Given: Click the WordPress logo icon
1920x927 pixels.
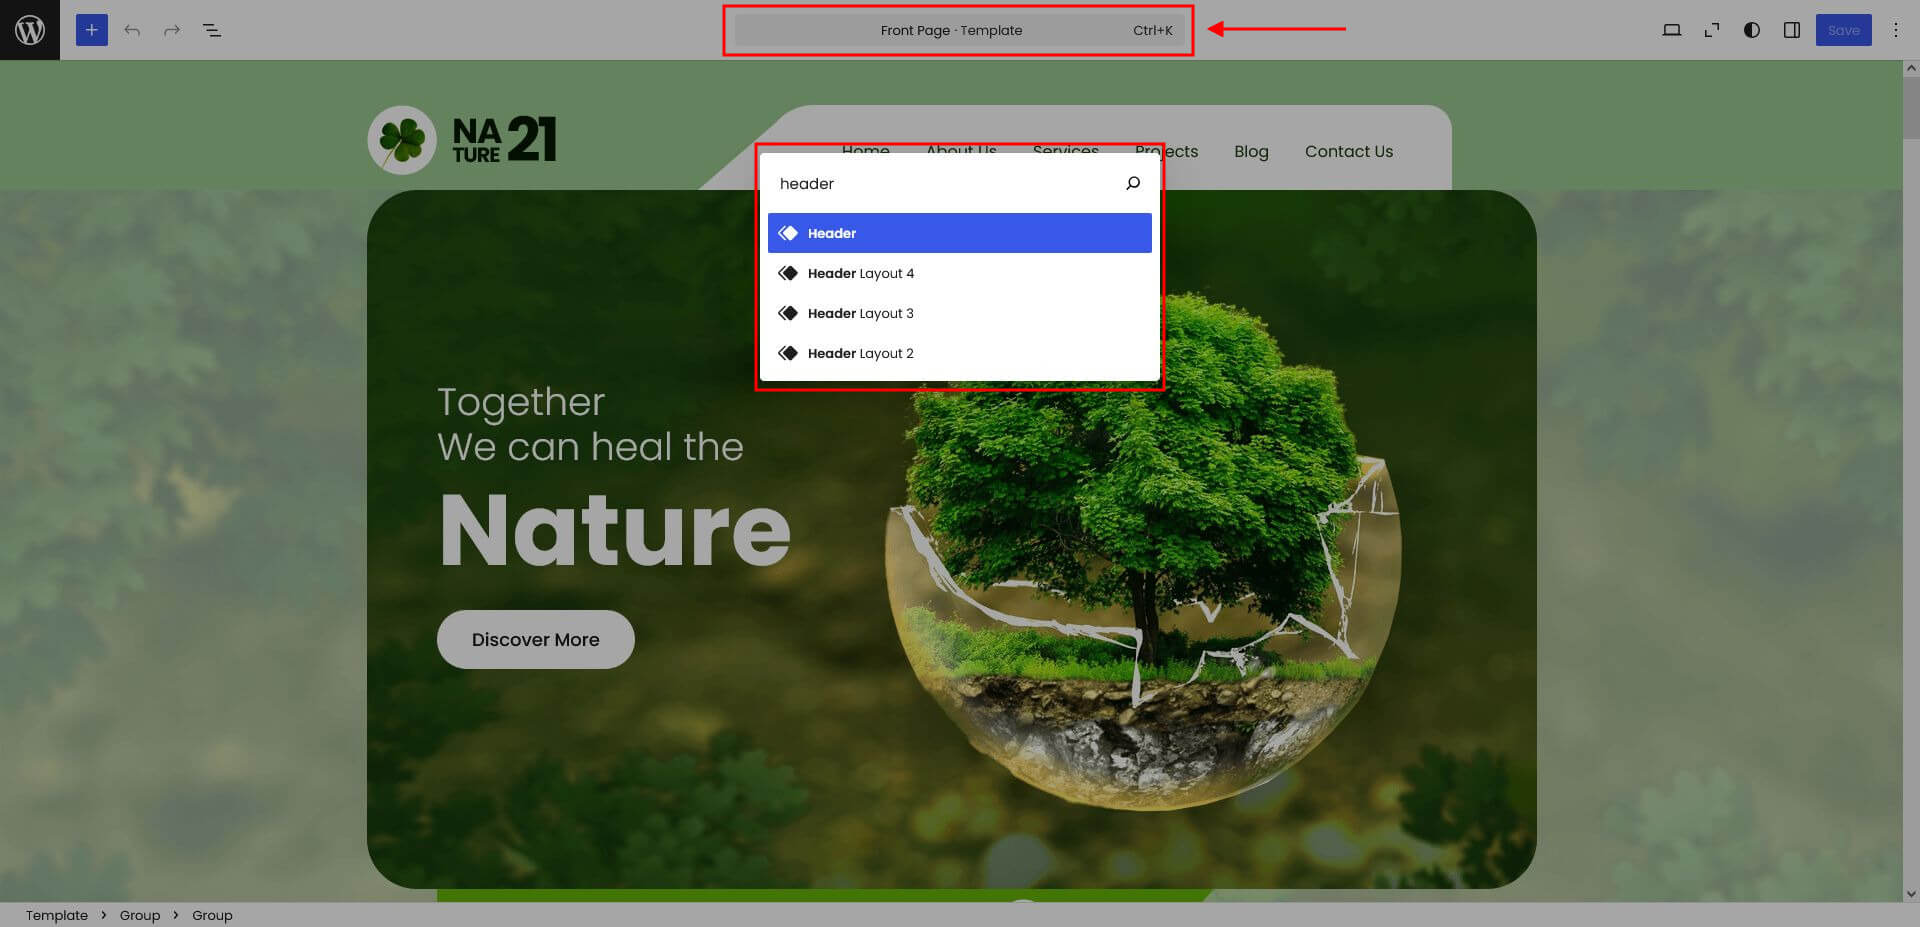Looking at the screenshot, I should click(30, 30).
